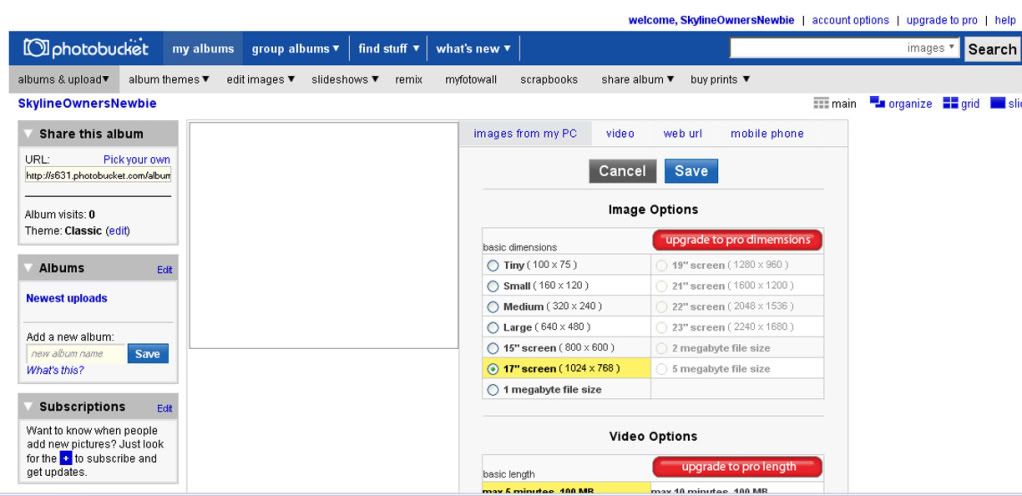The width and height of the screenshot is (1022, 496).
Task: Click the welcome, SkylineOwnersNewbie link
Action: click(x=711, y=20)
